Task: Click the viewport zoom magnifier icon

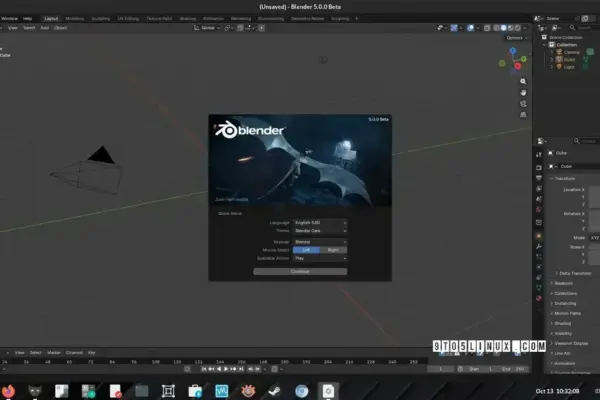Action: [523, 82]
